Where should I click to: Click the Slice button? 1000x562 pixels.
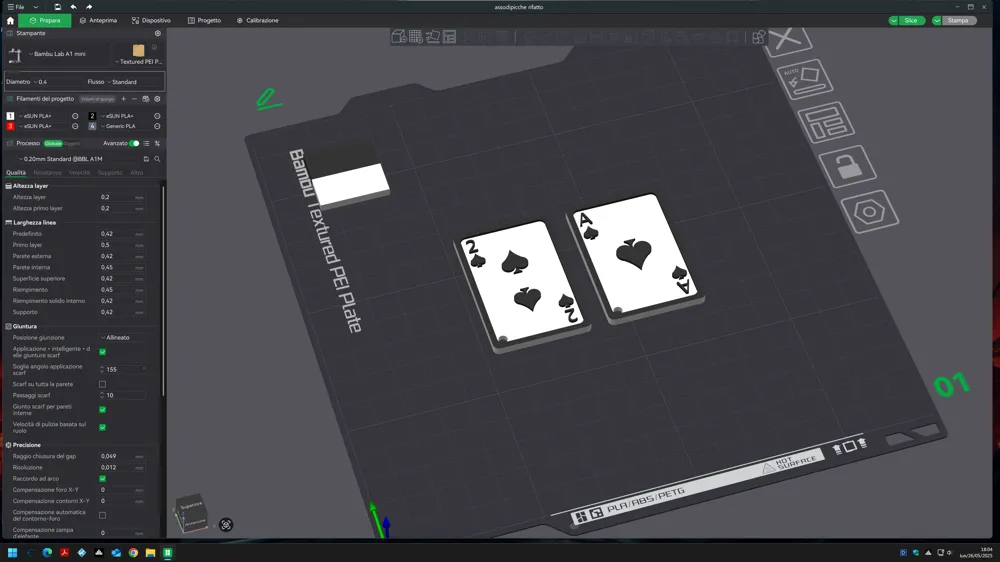(911, 20)
